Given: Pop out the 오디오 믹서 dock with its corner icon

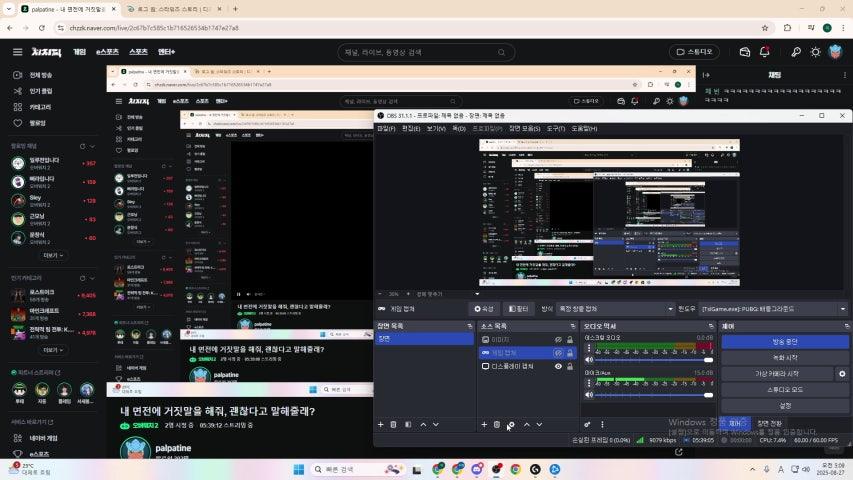Looking at the screenshot, I should click(710, 326).
